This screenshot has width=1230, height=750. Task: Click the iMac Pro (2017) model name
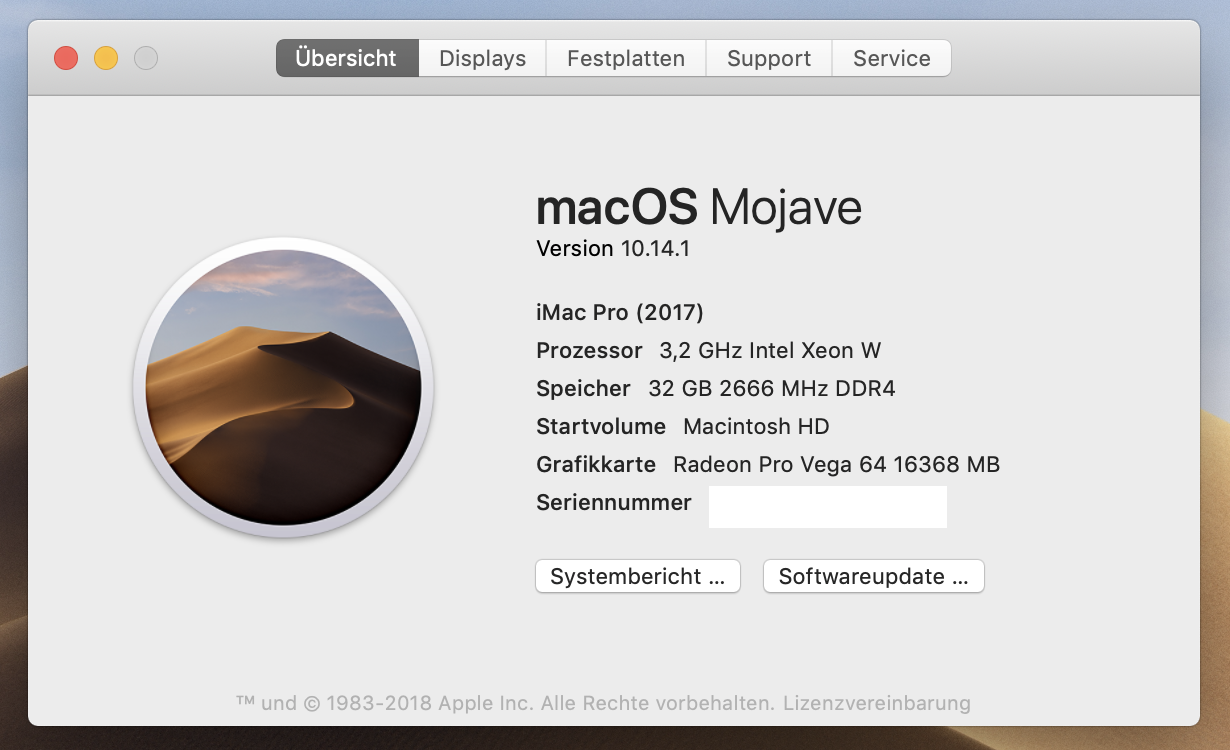(620, 313)
